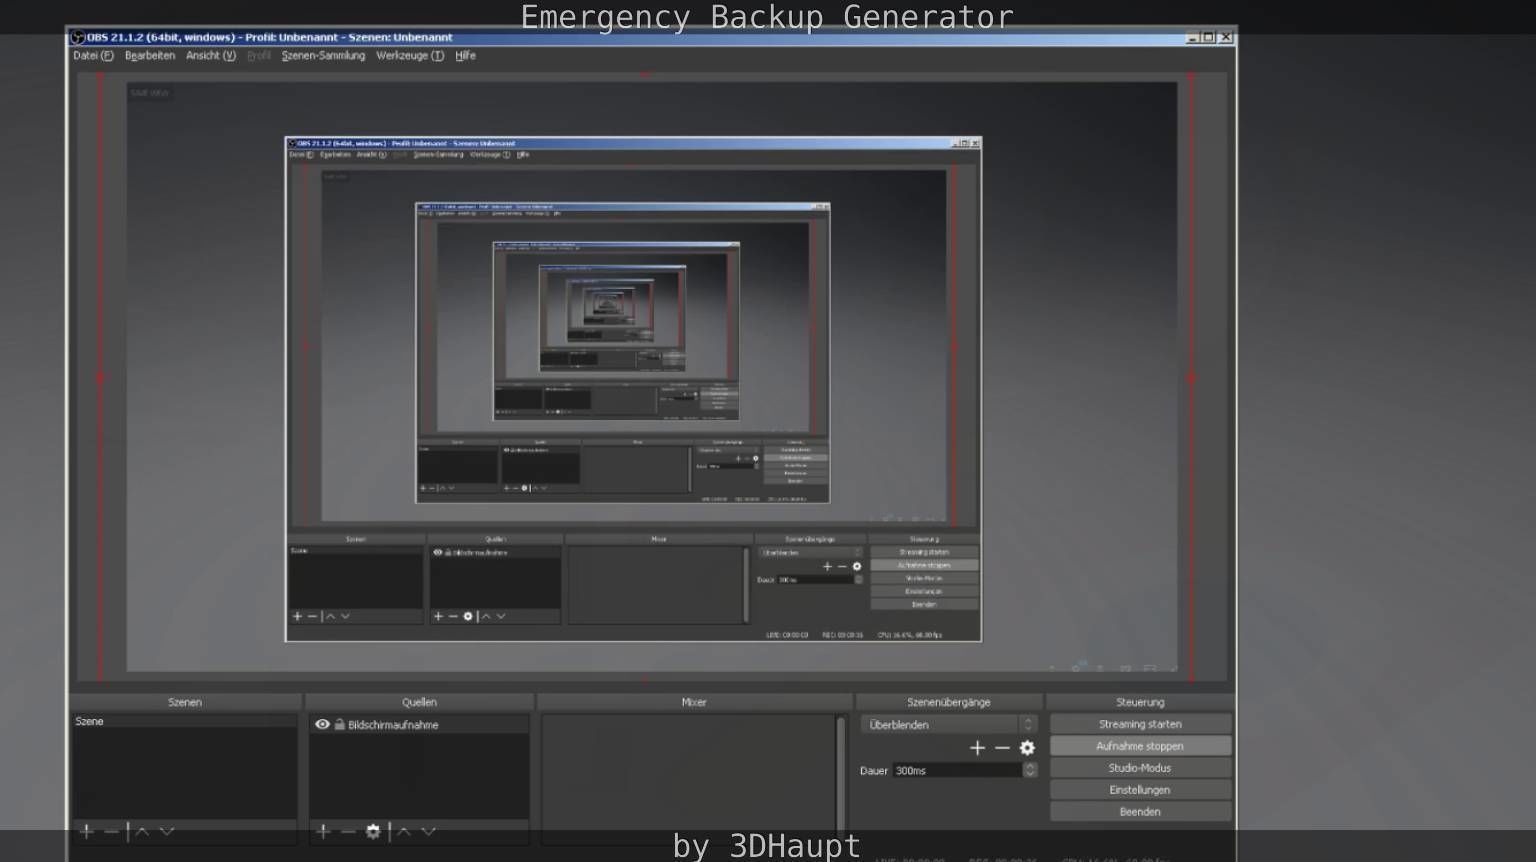Open the Szenen-Sammlung menu
This screenshot has width=1536, height=862.
[323, 56]
